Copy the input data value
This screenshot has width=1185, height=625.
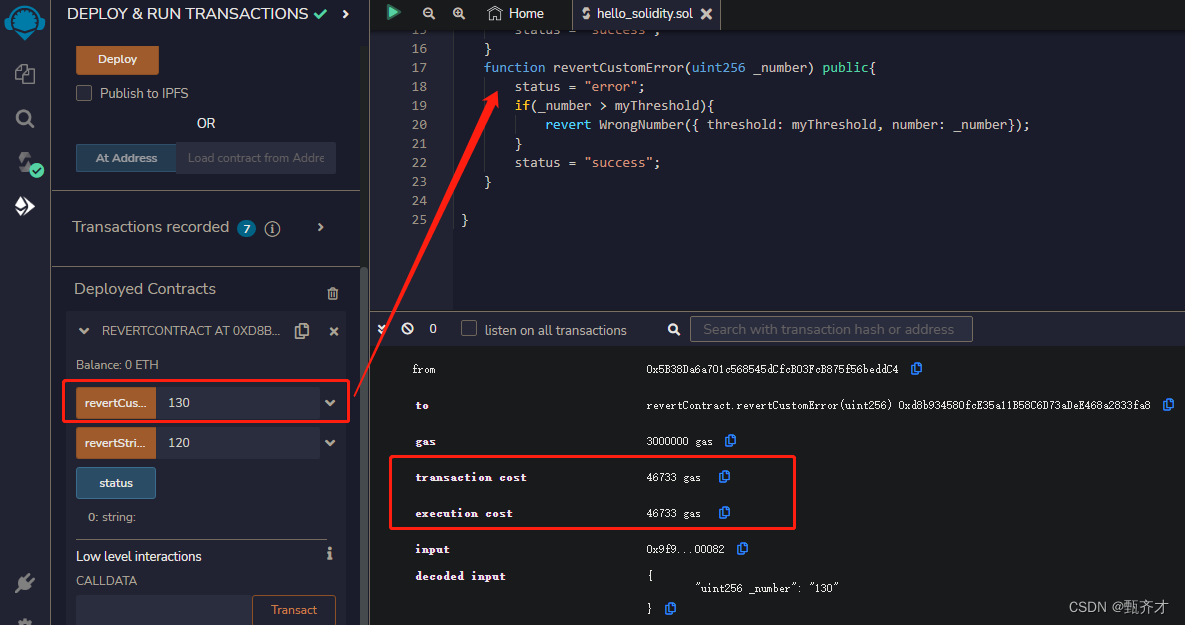(x=742, y=549)
